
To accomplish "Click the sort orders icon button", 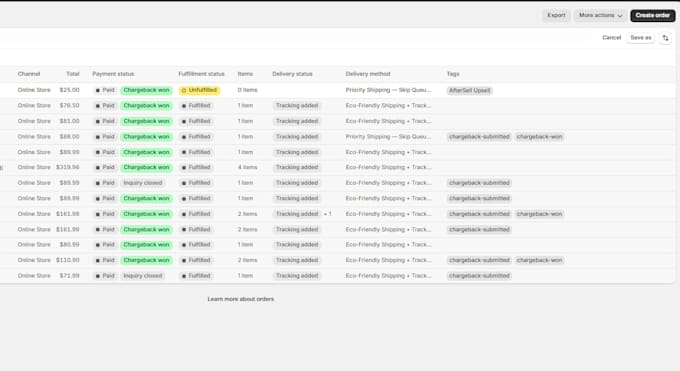I will pyautogui.click(x=665, y=38).
